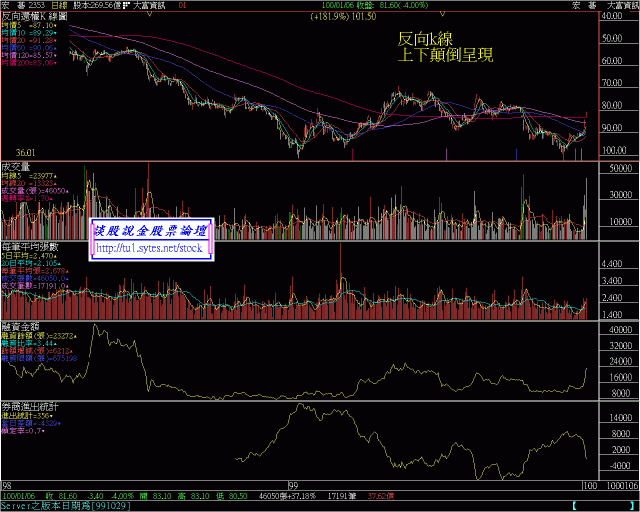640x512 pixels.
Task: Click the 17191筆 trade count in status bar
Action: coord(342,496)
